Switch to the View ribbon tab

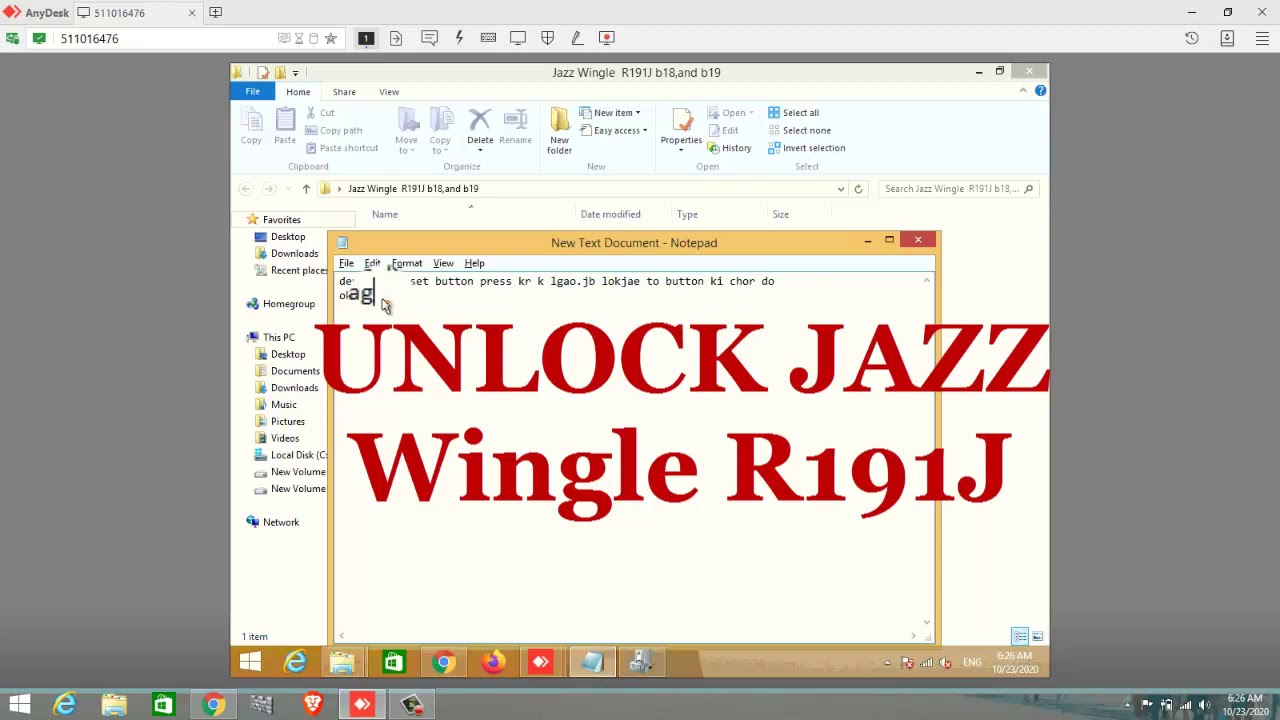pyautogui.click(x=389, y=92)
